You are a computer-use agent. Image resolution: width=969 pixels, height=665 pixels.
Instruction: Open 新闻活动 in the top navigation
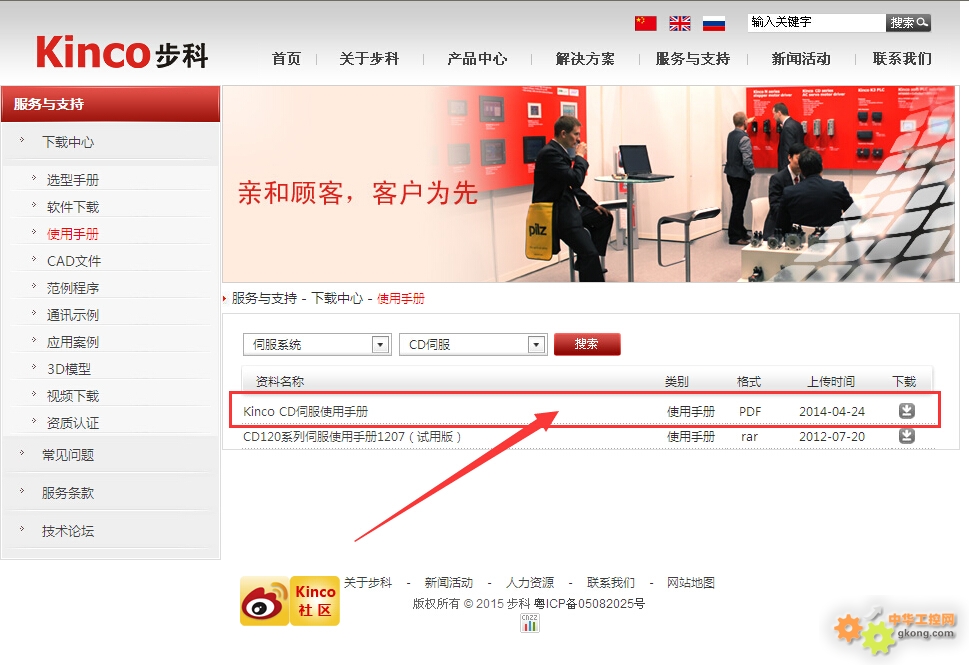click(801, 59)
